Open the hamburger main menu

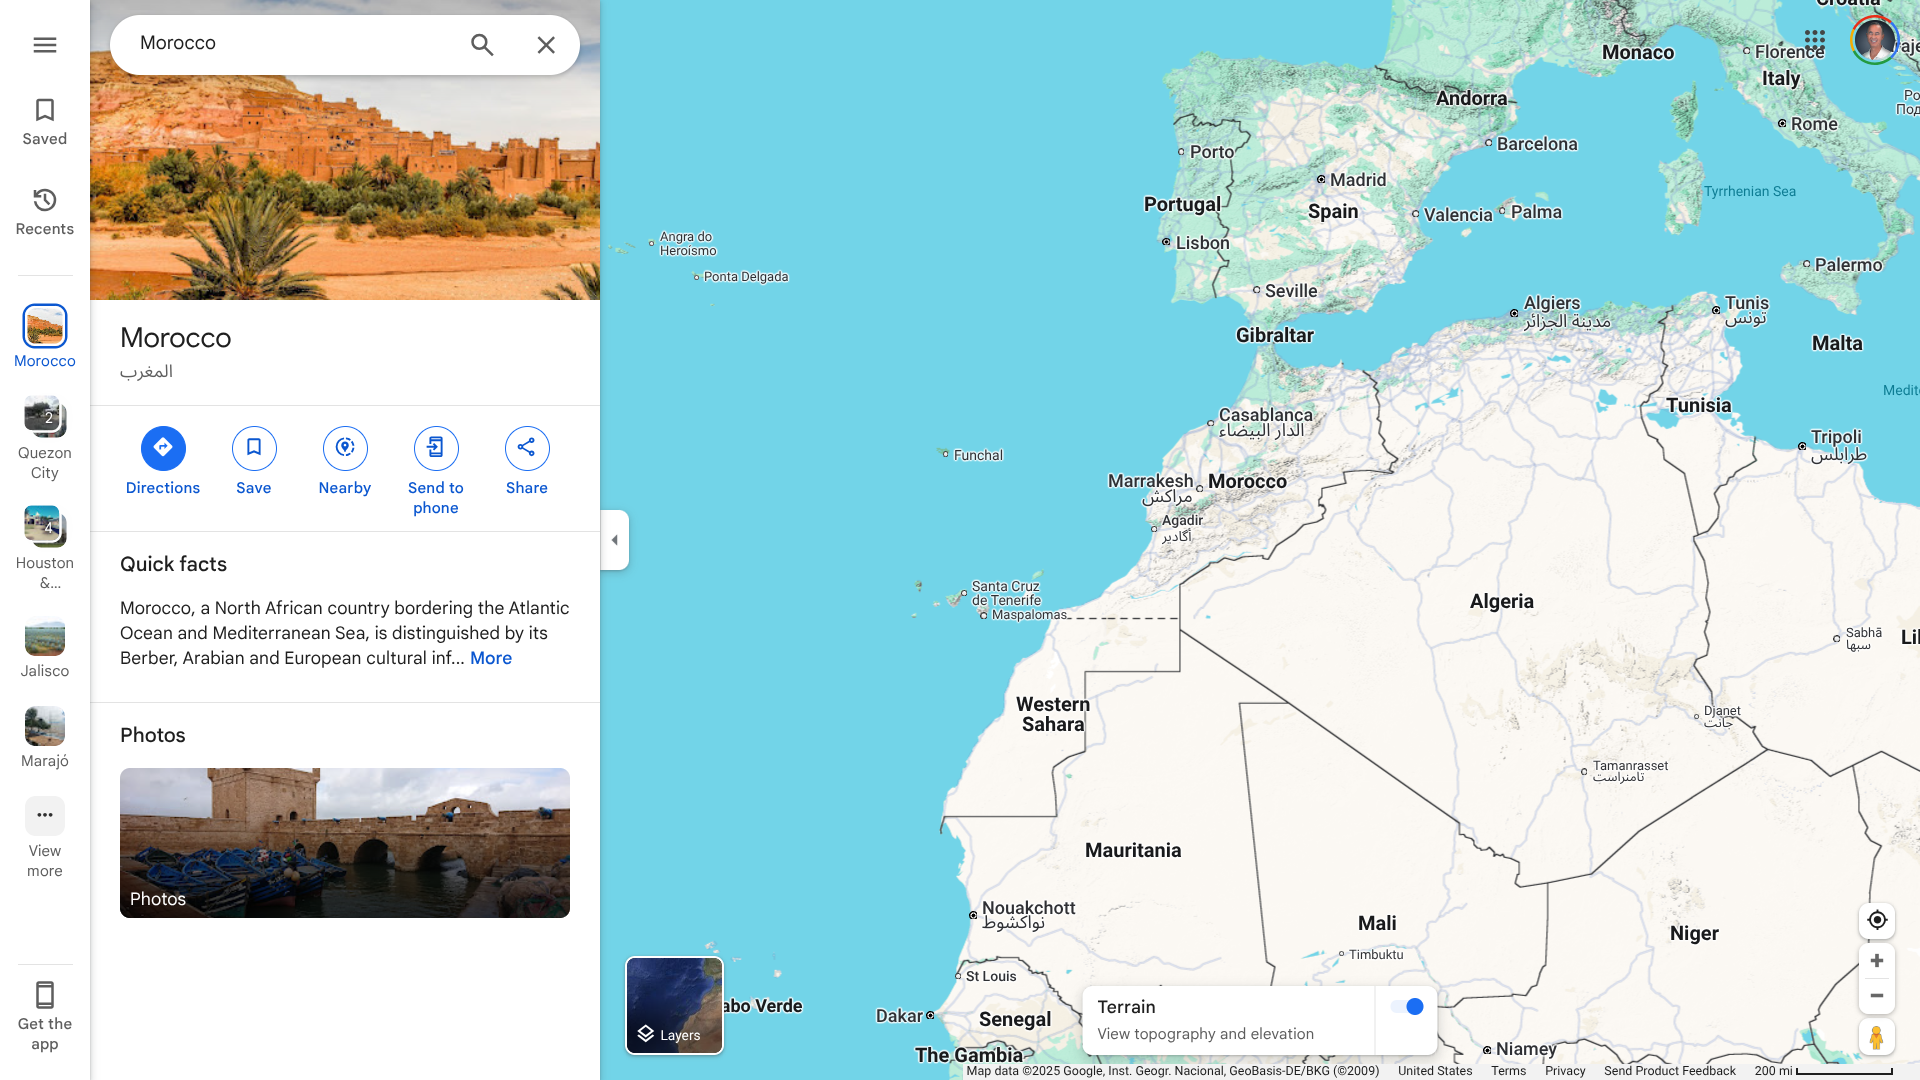pos(45,45)
